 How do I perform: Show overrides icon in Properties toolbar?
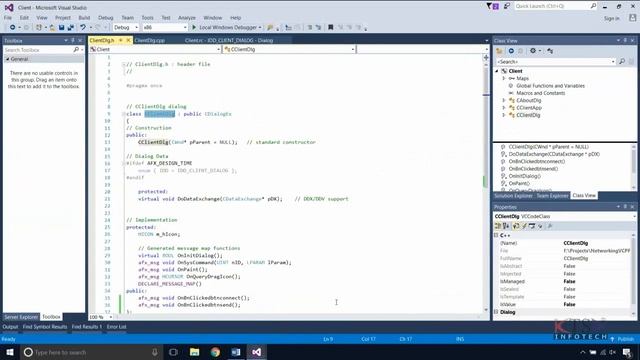tap(540, 226)
